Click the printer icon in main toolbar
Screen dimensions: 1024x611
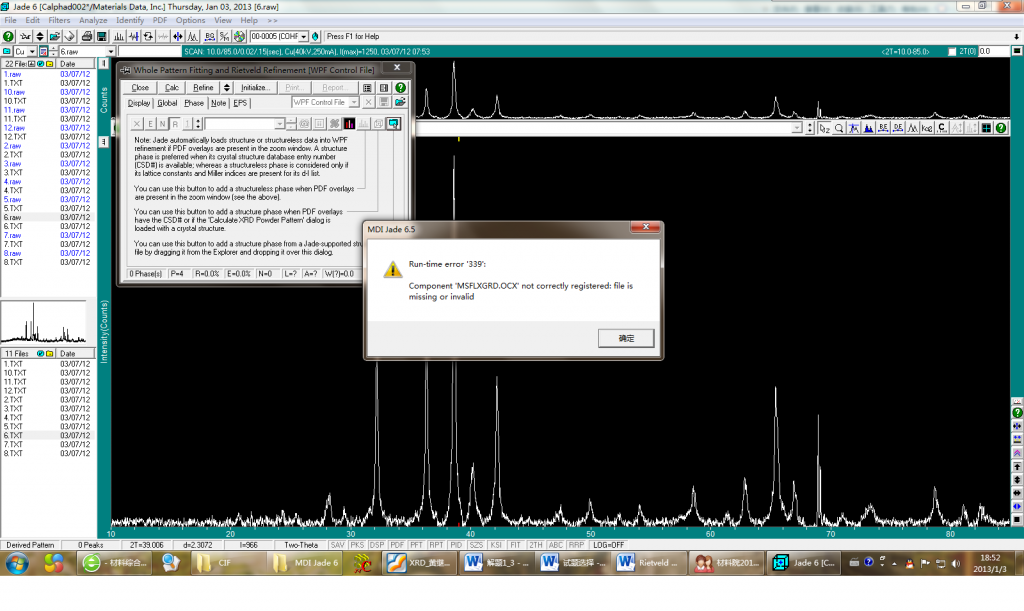click(x=87, y=37)
